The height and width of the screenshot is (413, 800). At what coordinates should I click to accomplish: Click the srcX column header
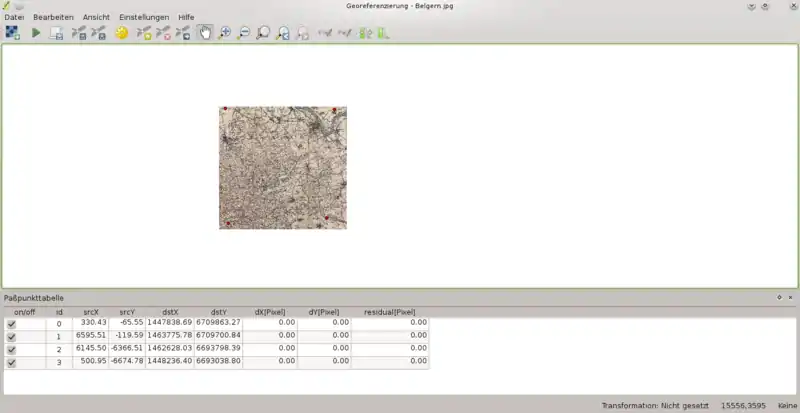pyautogui.click(x=91, y=312)
